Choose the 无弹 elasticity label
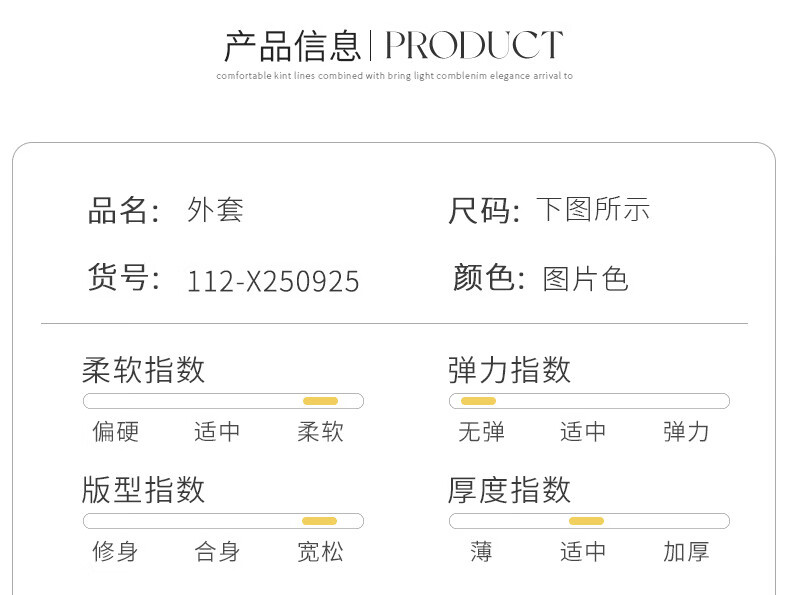 coord(481,432)
